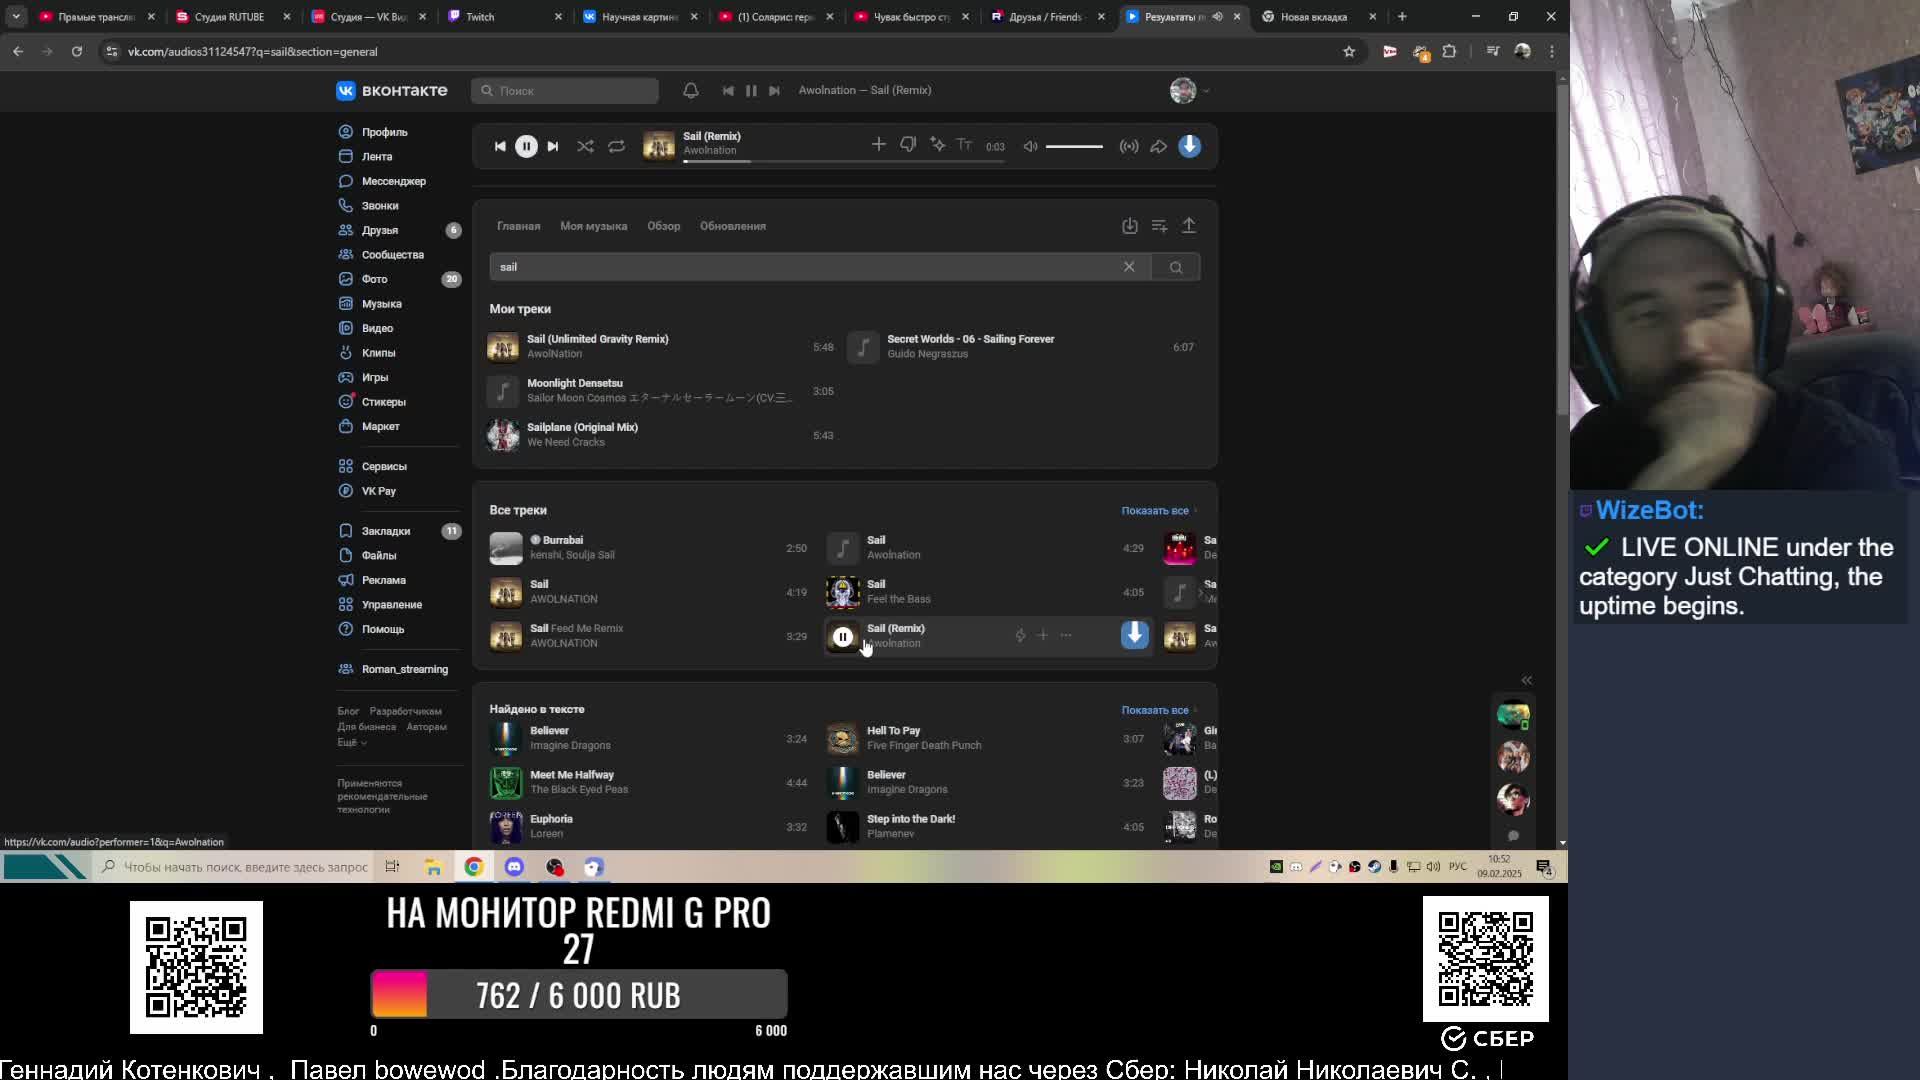Switch to Моя музыка tab
Viewport: 1920px width, 1080px height.
[x=593, y=226]
